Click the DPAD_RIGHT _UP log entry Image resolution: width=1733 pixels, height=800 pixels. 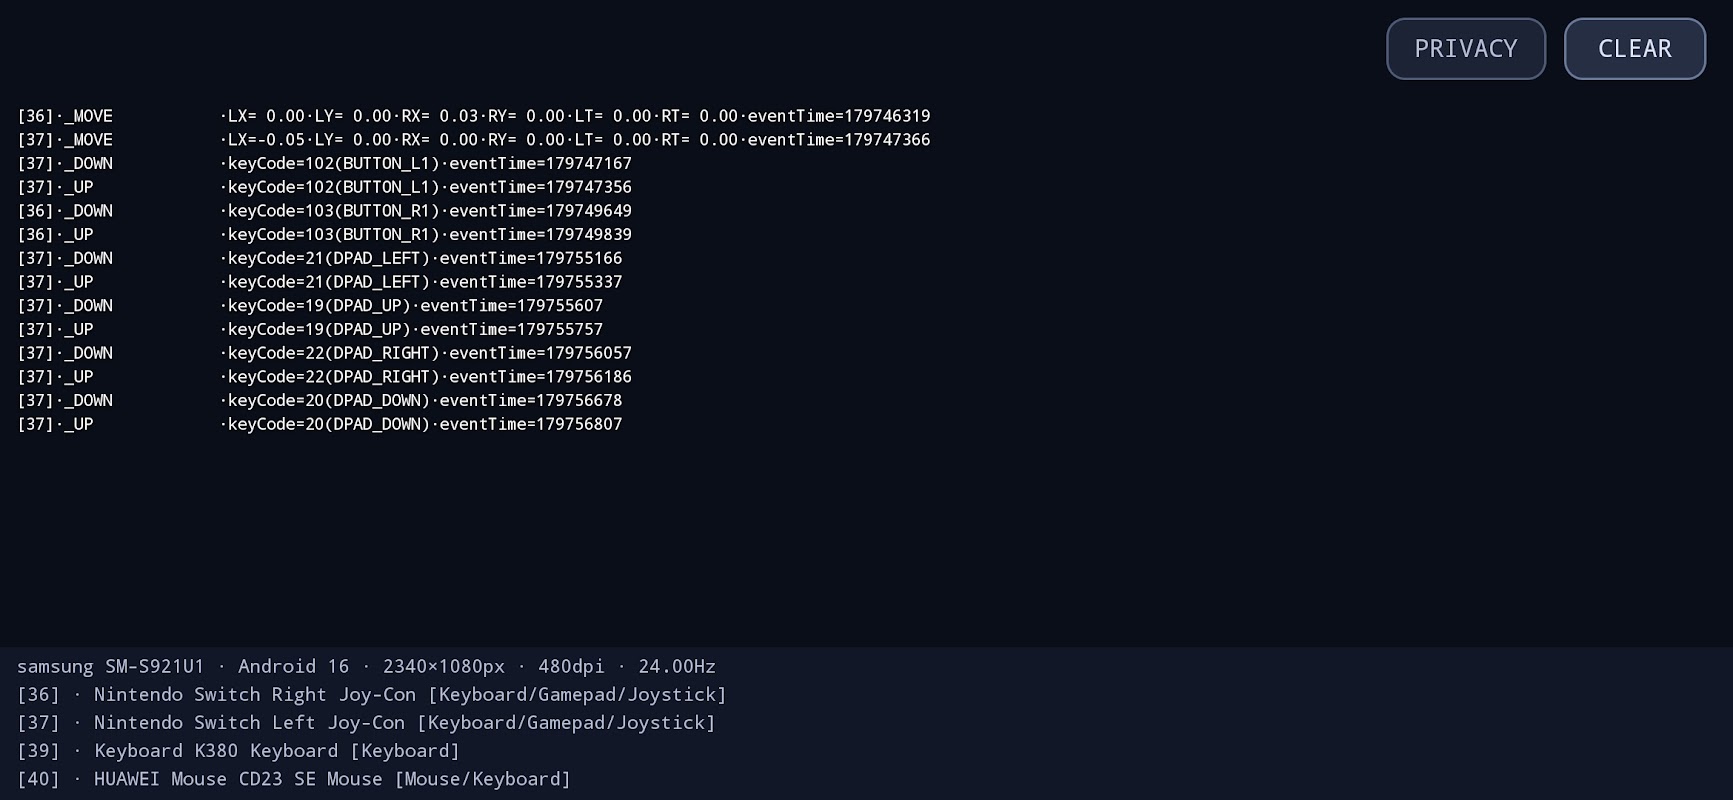click(x=325, y=377)
